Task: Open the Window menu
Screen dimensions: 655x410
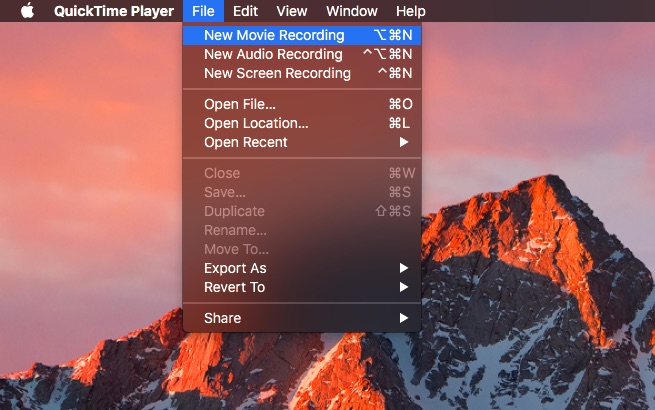Action: coord(352,11)
